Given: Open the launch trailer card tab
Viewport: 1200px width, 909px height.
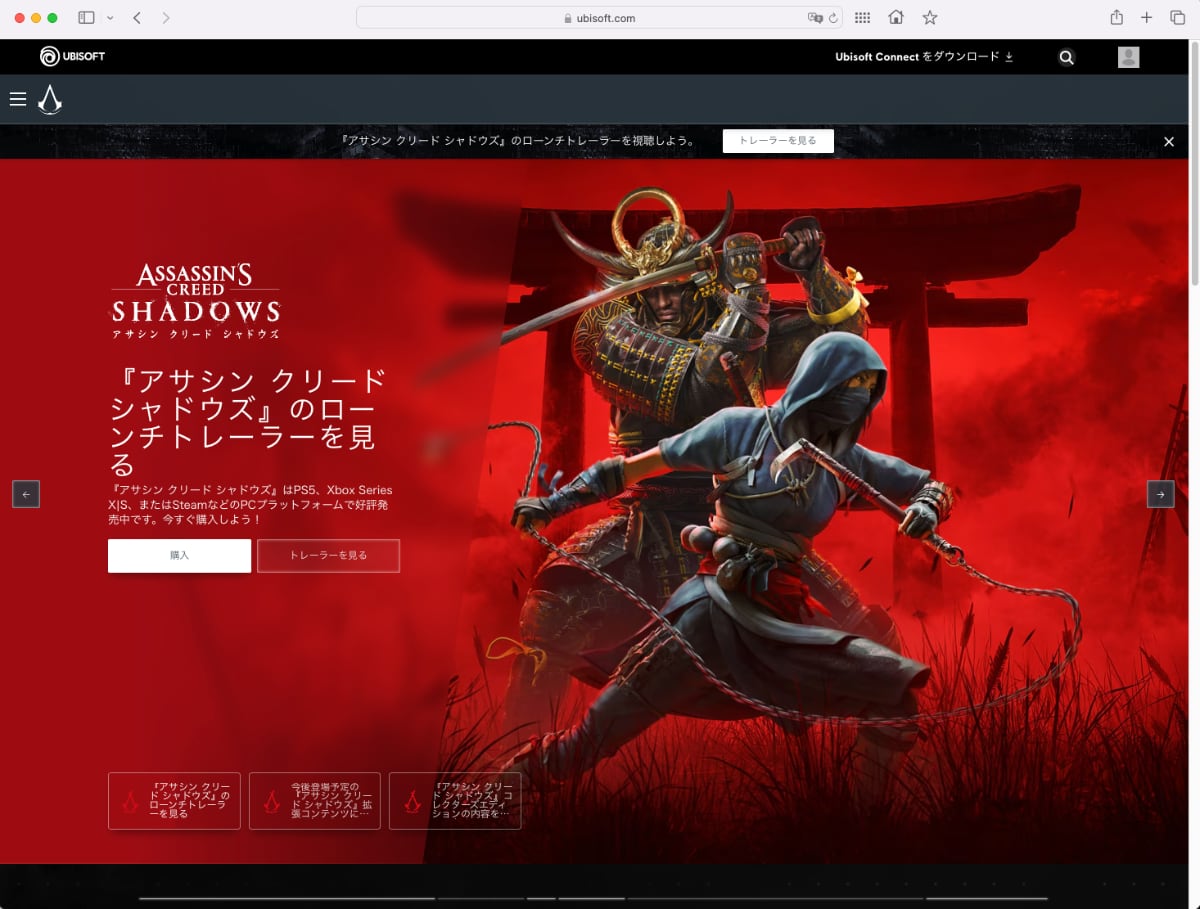Looking at the screenshot, I should click(174, 801).
